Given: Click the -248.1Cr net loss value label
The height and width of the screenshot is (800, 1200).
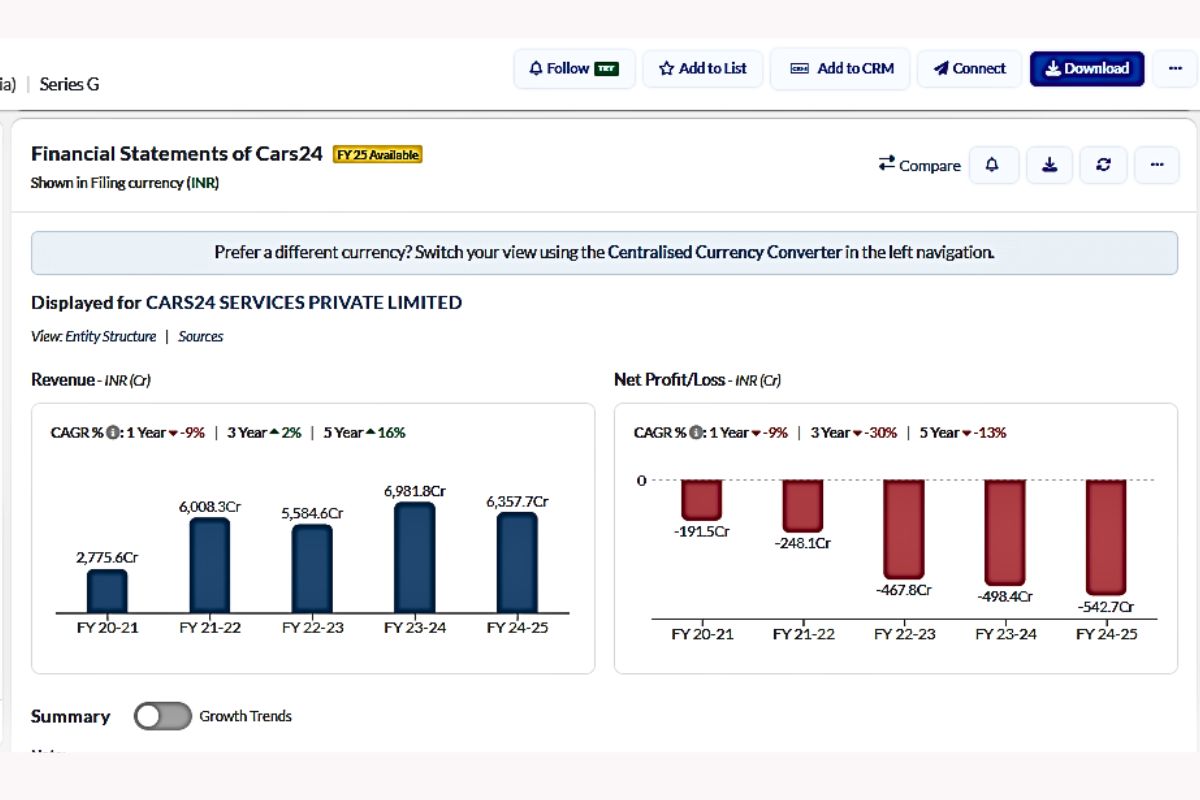Looking at the screenshot, I should pos(803,543).
